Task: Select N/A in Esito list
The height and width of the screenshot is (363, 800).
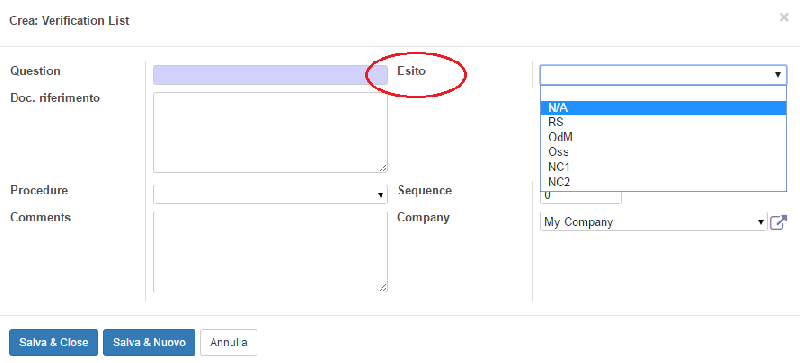Action: pos(663,108)
